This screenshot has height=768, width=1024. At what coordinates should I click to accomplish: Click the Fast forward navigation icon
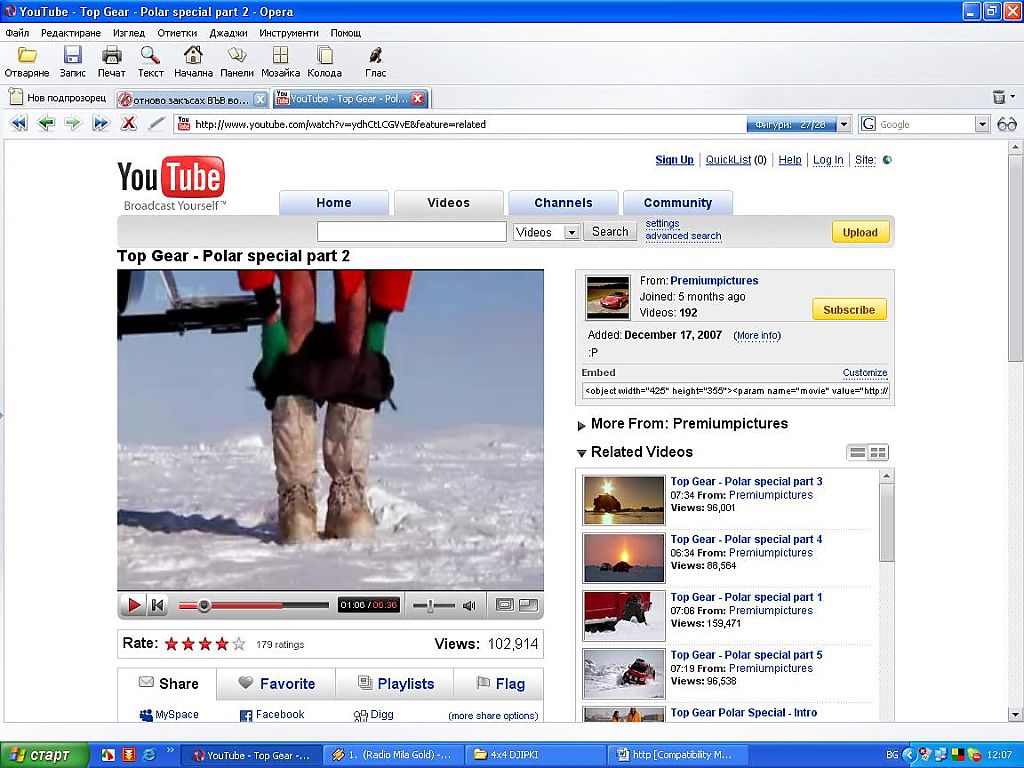click(101, 123)
